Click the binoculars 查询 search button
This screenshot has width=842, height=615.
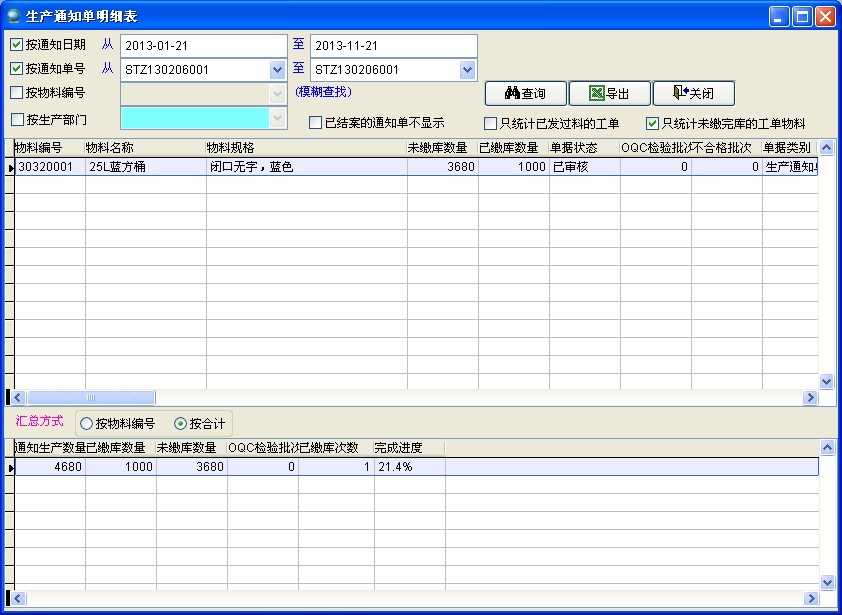coord(525,93)
